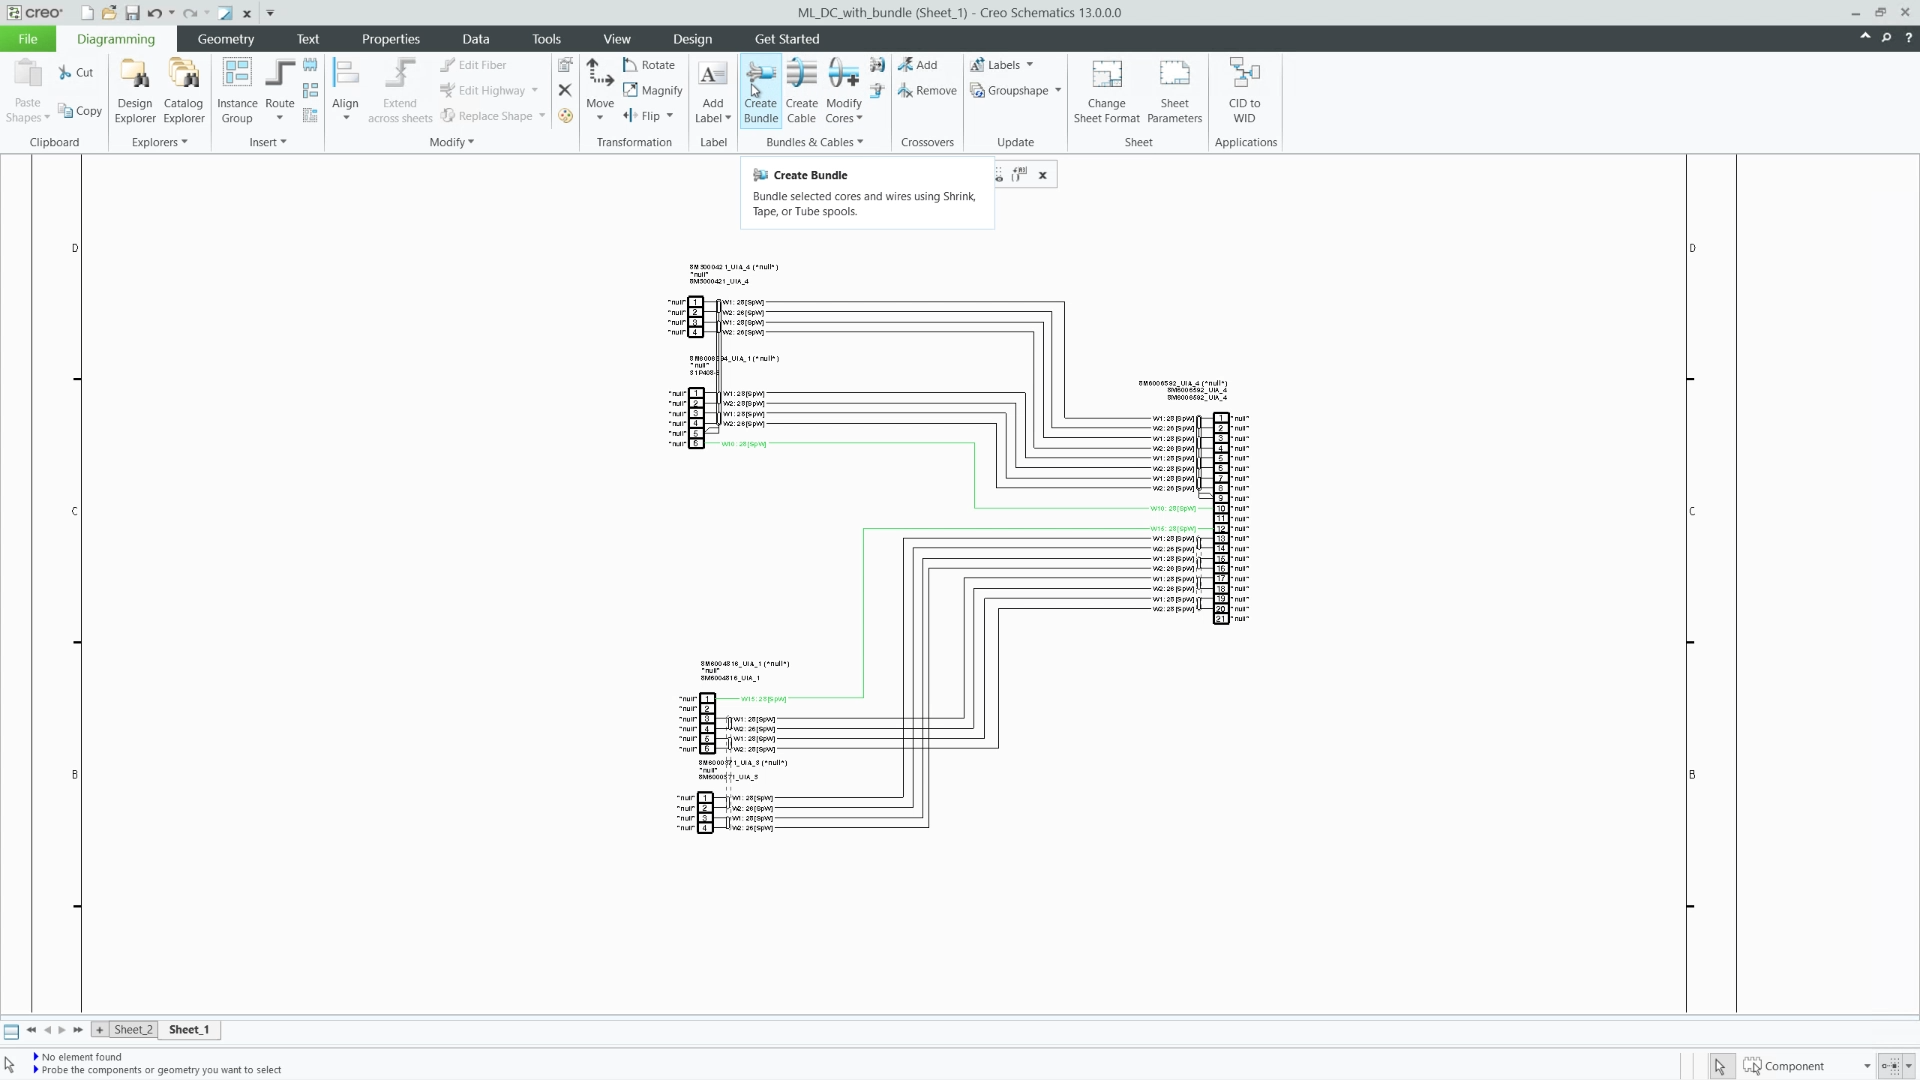Go to the last sheet arrow button
1920x1080 pixels.
78,1029
